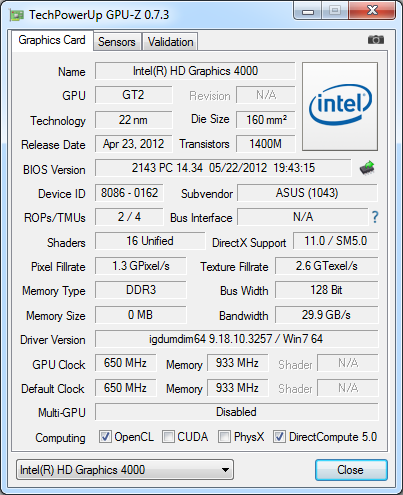
Task: Click the Driver Version field
Action: (x=236, y=339)
